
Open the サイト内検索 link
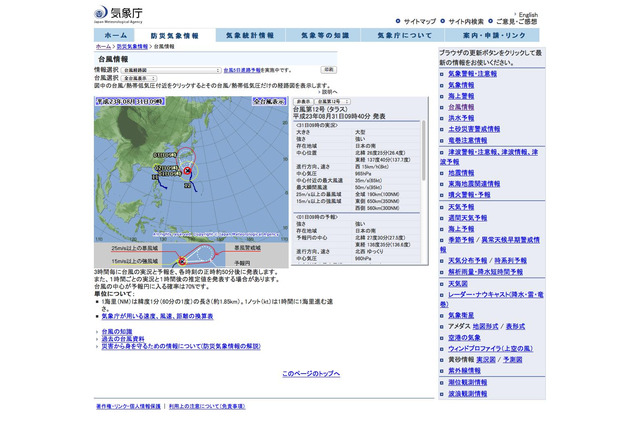(x=466, y=22)
